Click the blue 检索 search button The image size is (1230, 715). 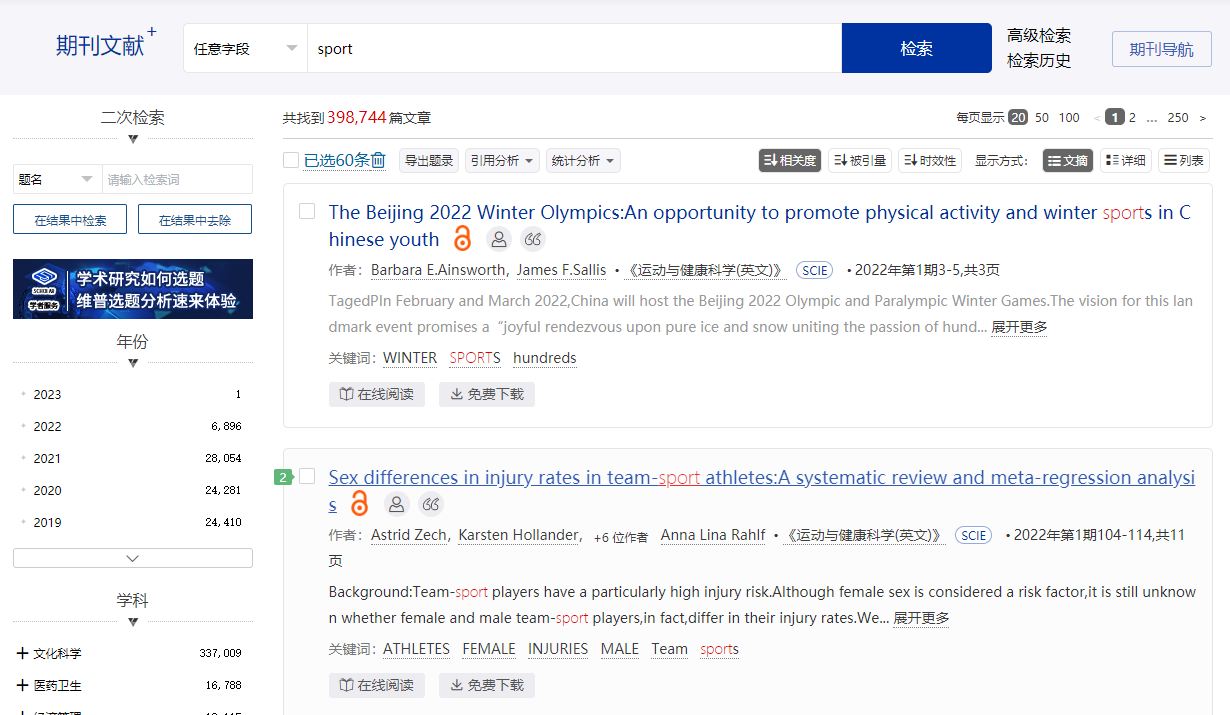[x=916, y=48]
